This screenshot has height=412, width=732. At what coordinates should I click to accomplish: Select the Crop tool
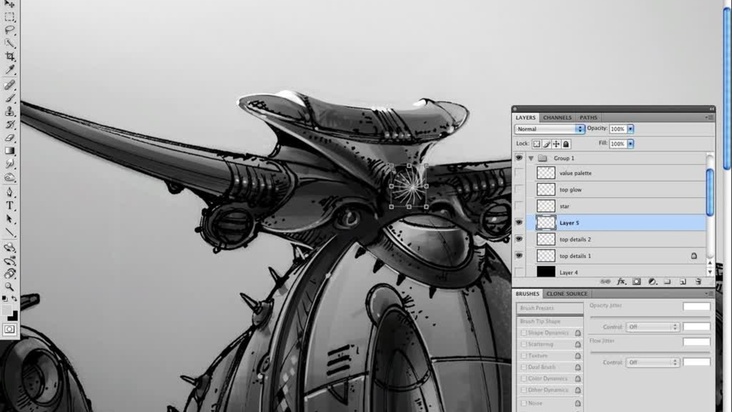click(x=9, y=56)
